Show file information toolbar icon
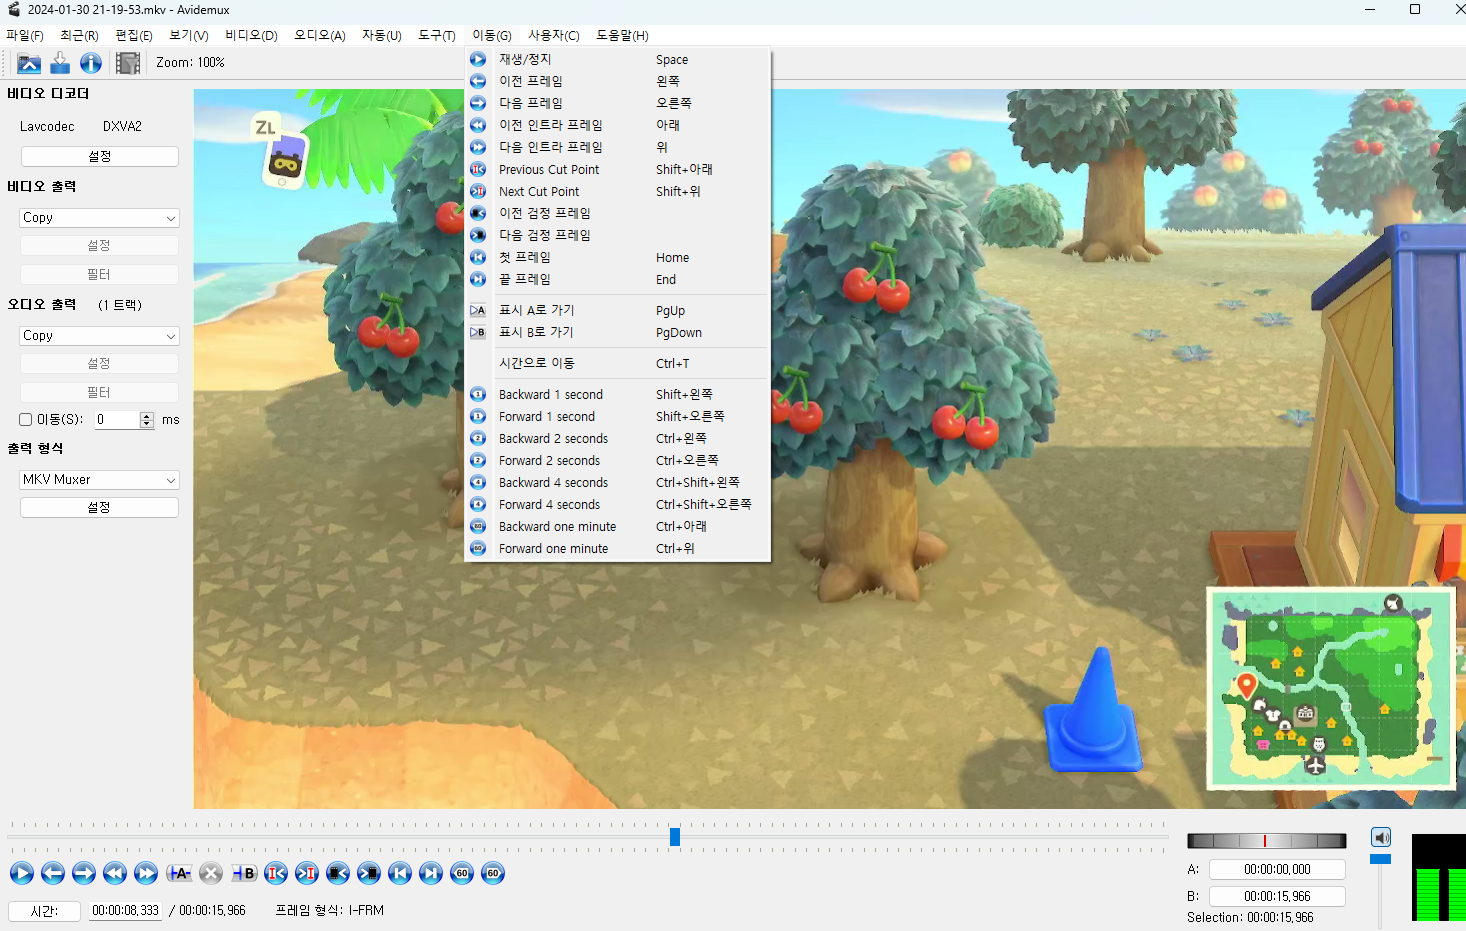This screenshot has height=931, width=1466. (x=91, y=63)
